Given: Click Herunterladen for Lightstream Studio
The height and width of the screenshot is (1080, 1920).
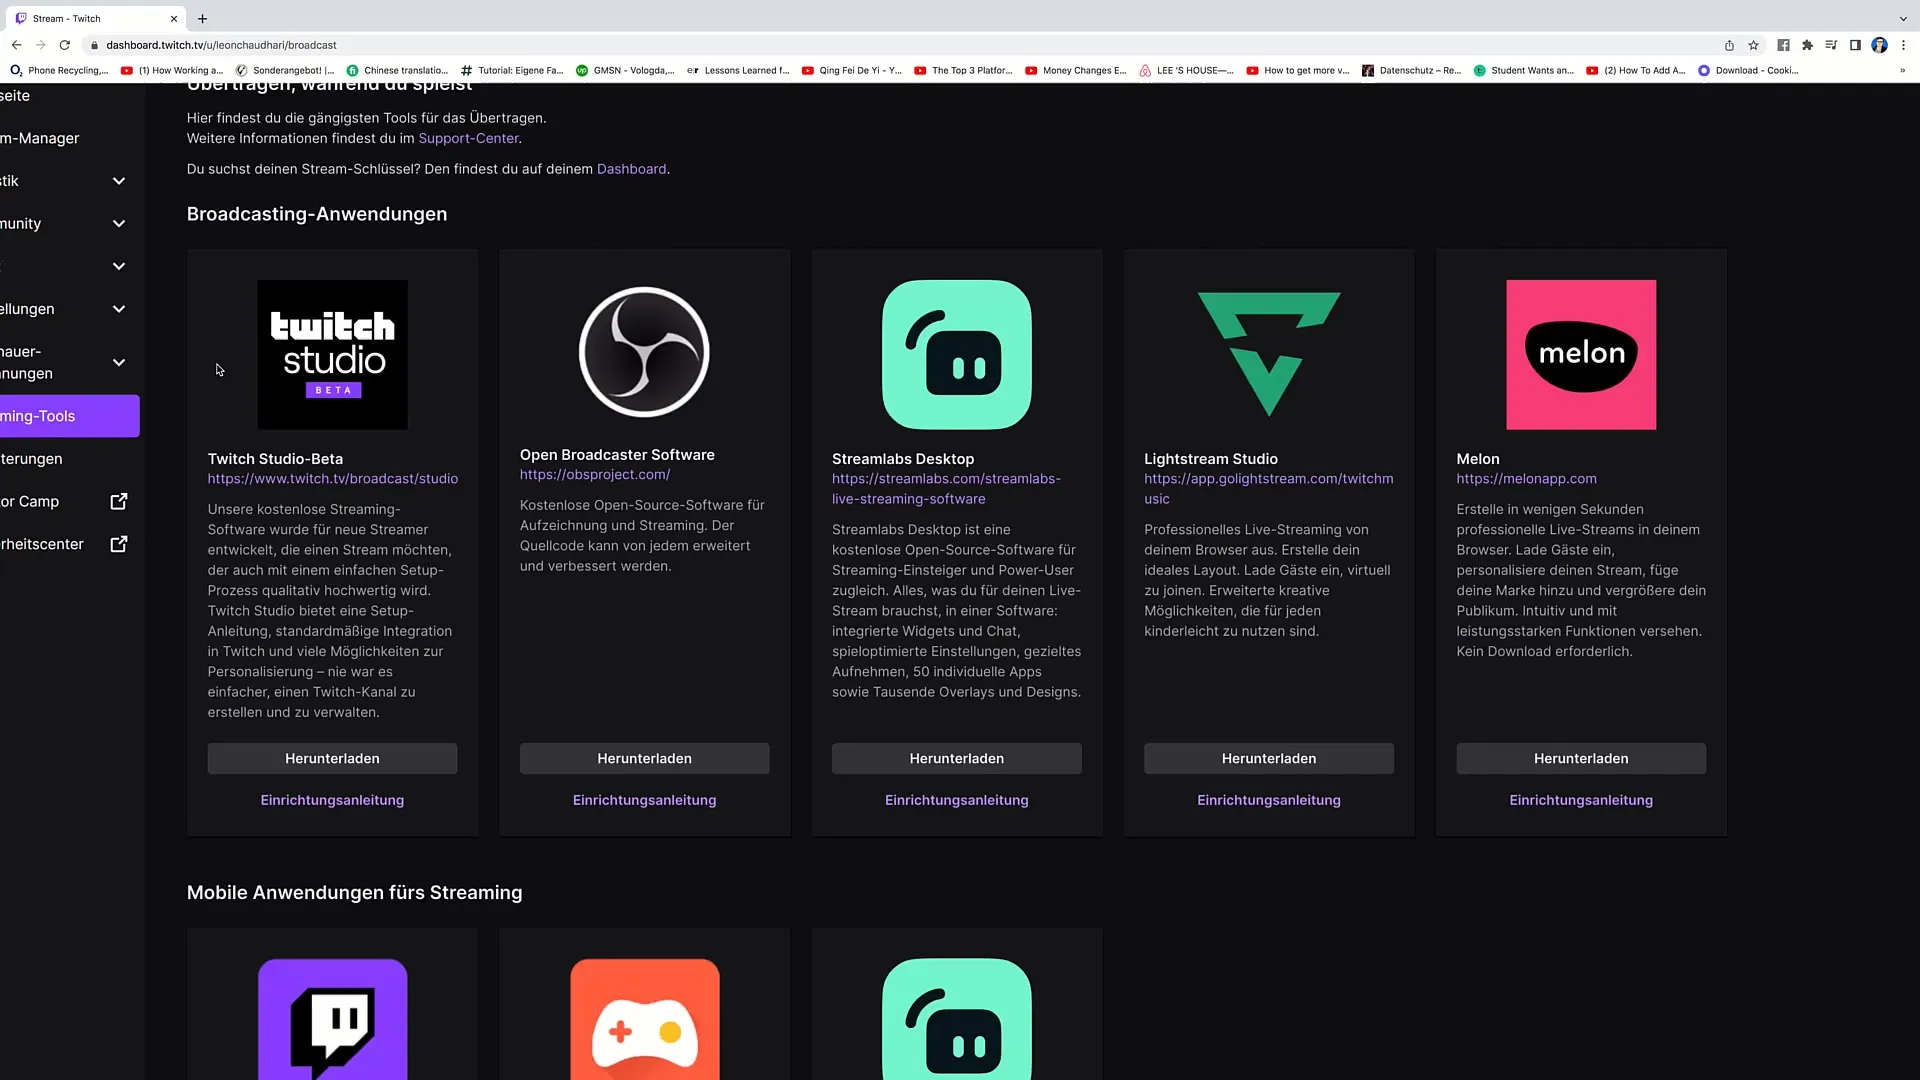Looking at the screenshot, I should 1269,758.
